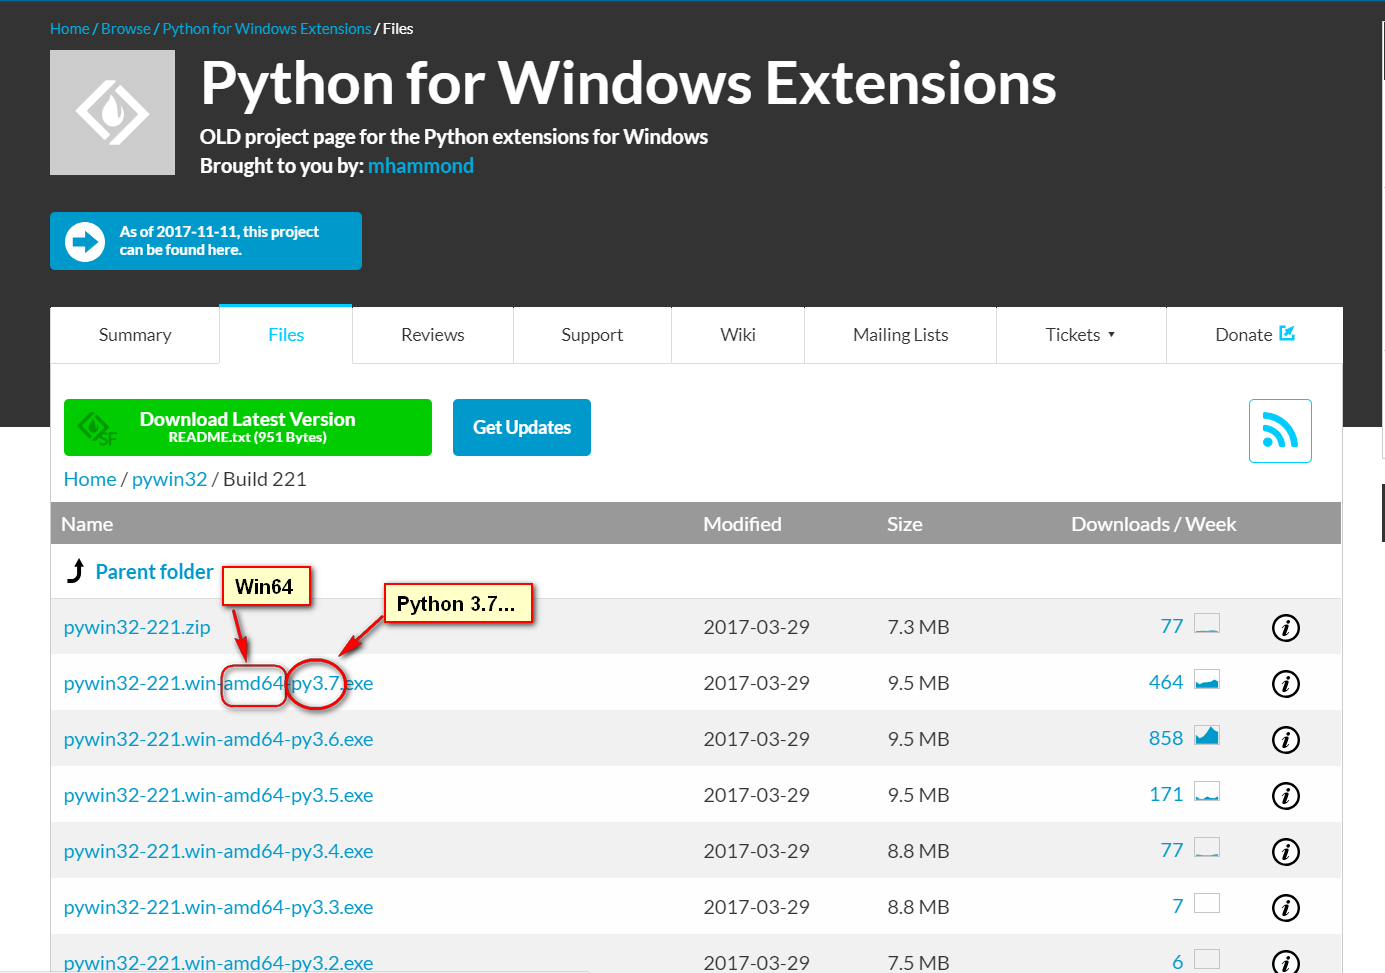Click Home in the top breadcrumb

[70, 29]
